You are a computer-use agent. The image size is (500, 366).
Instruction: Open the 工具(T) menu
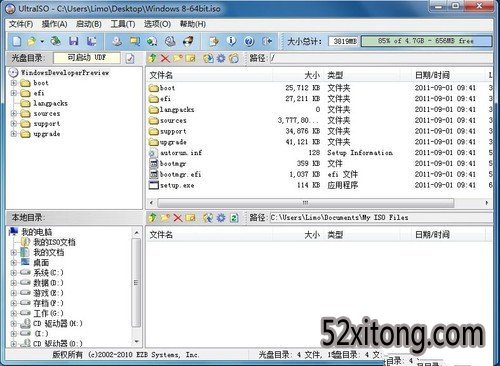point(123,24)
